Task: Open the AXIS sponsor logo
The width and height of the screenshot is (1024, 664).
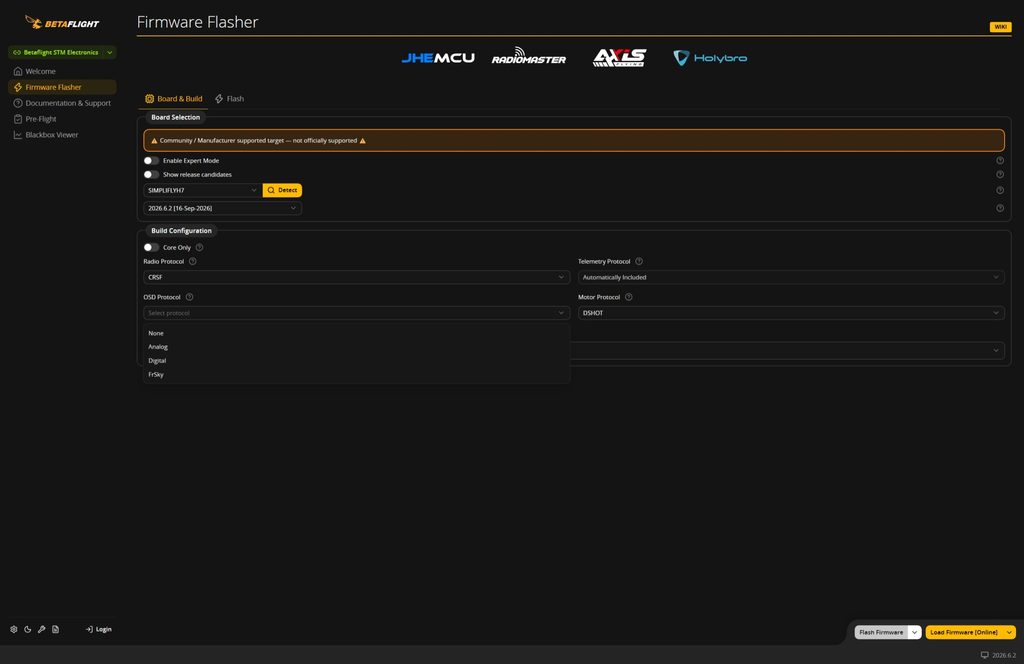Action: pos(620,57)
